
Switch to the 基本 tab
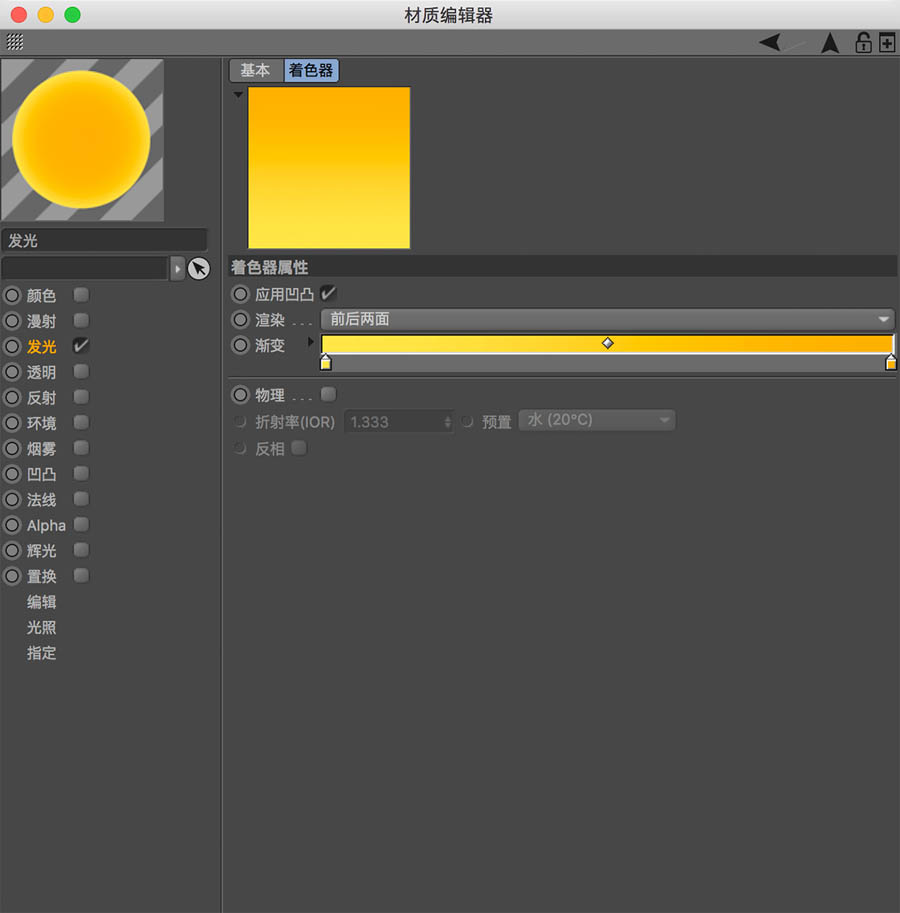pyautogui.click(x=255, y=70)
